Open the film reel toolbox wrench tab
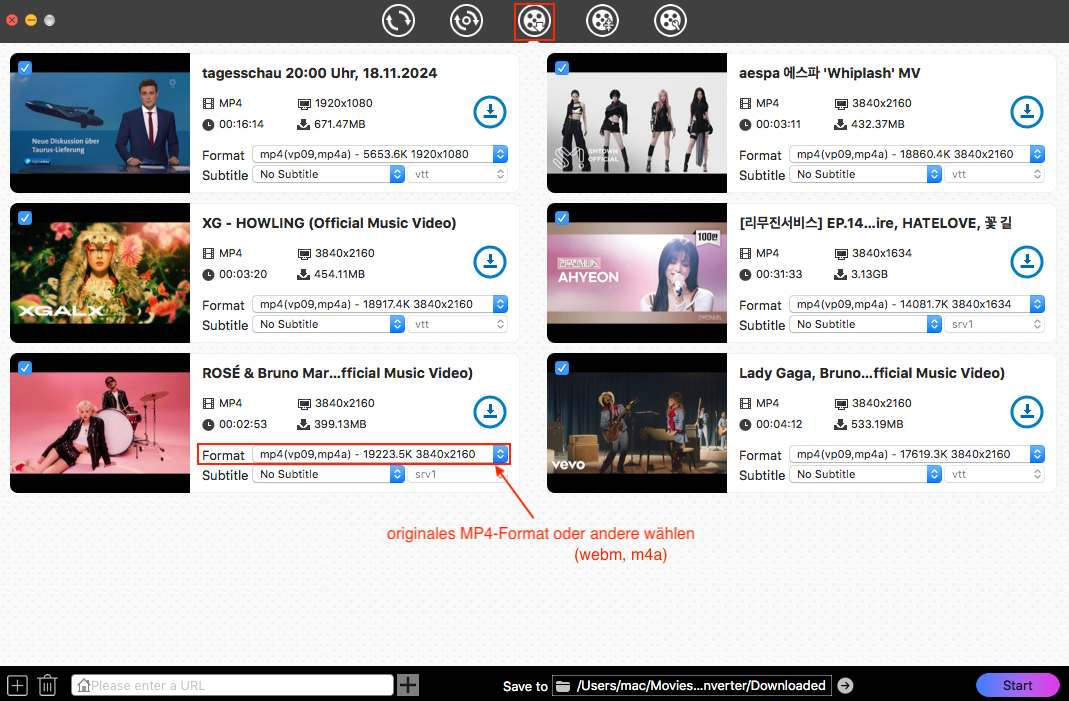Viewport: 1069px width, 701px height. click(x=670, y=20)
